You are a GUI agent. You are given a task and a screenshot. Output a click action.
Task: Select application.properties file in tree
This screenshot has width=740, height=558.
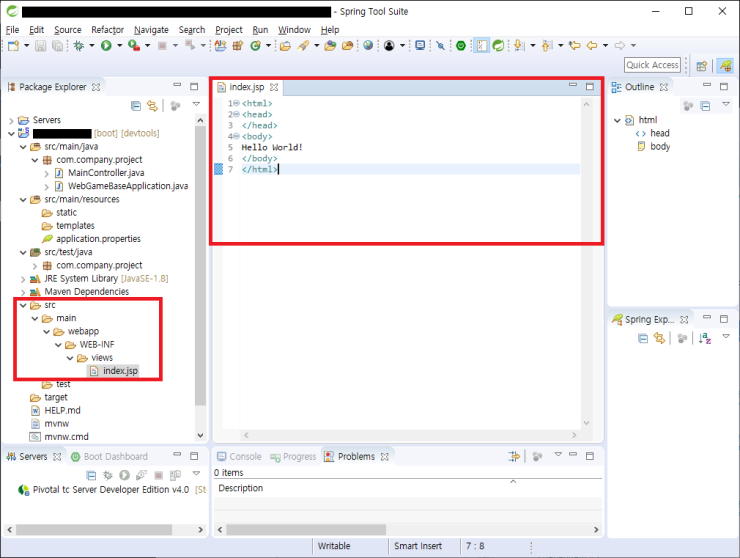(98, 239)
